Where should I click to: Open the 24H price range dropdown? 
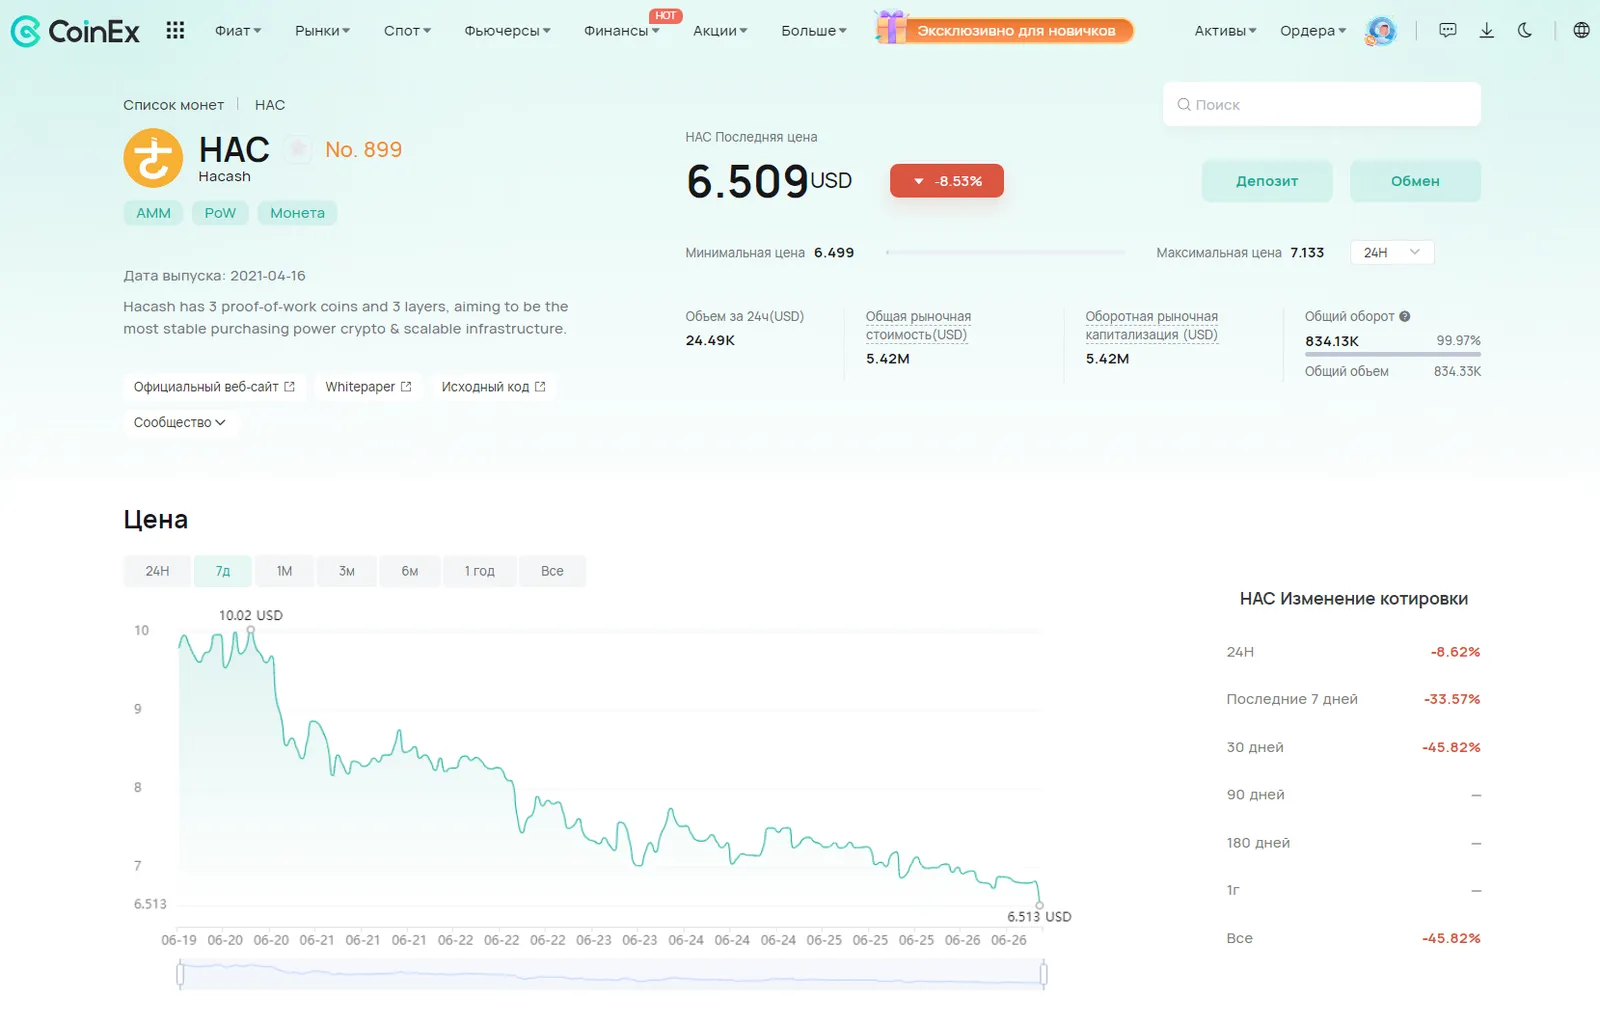(1392, 253)
